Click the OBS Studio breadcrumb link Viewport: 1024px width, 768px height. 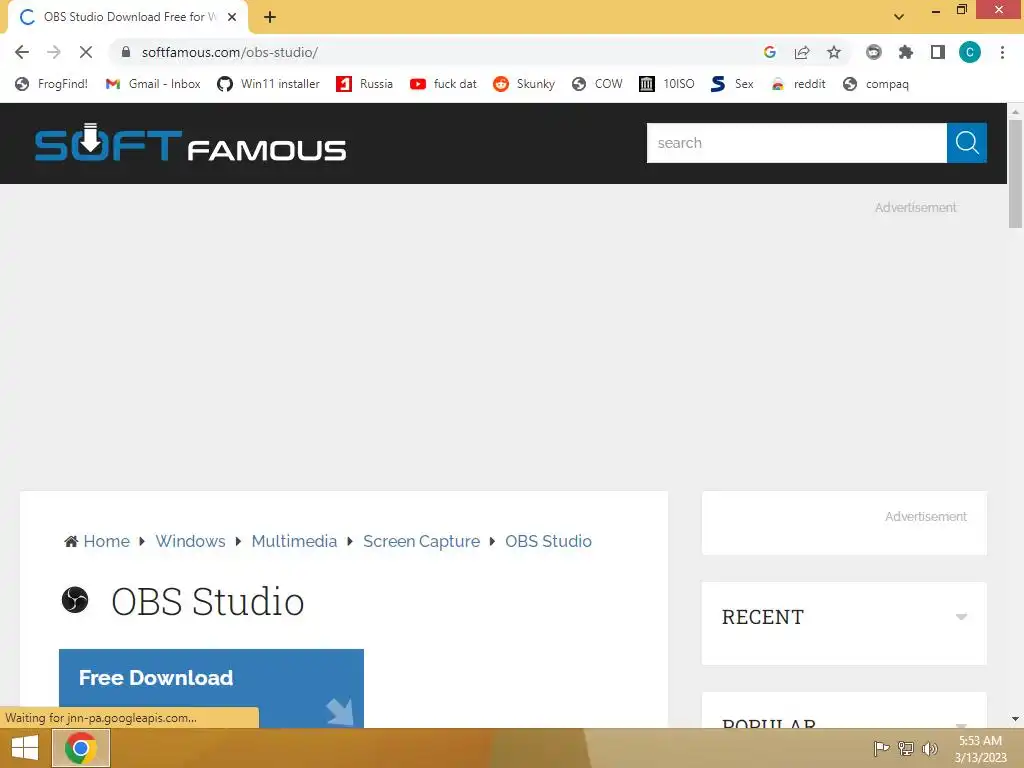tap(548, 541)
